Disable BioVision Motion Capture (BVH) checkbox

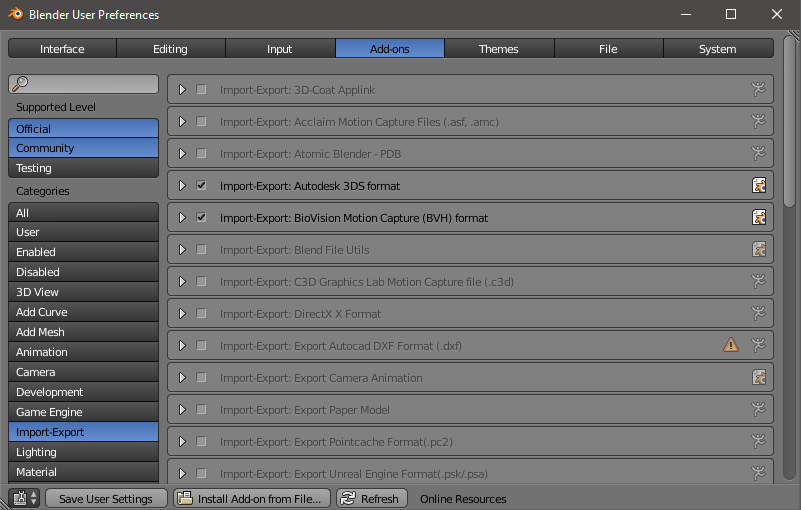click(201, 218)
